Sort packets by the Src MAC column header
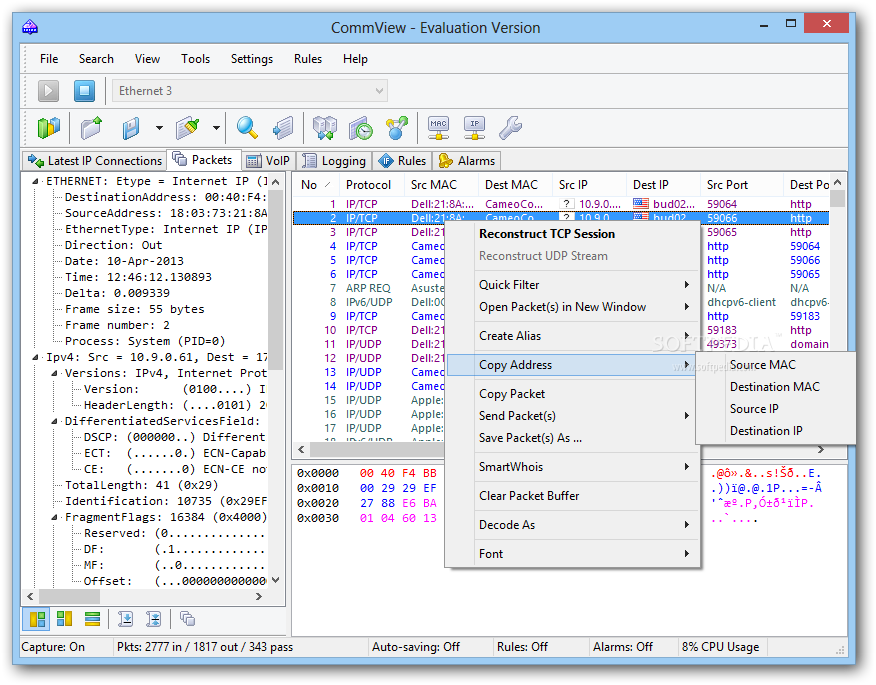Image resolution: width=876 pixels, height=685 pixels. (441, 185)
